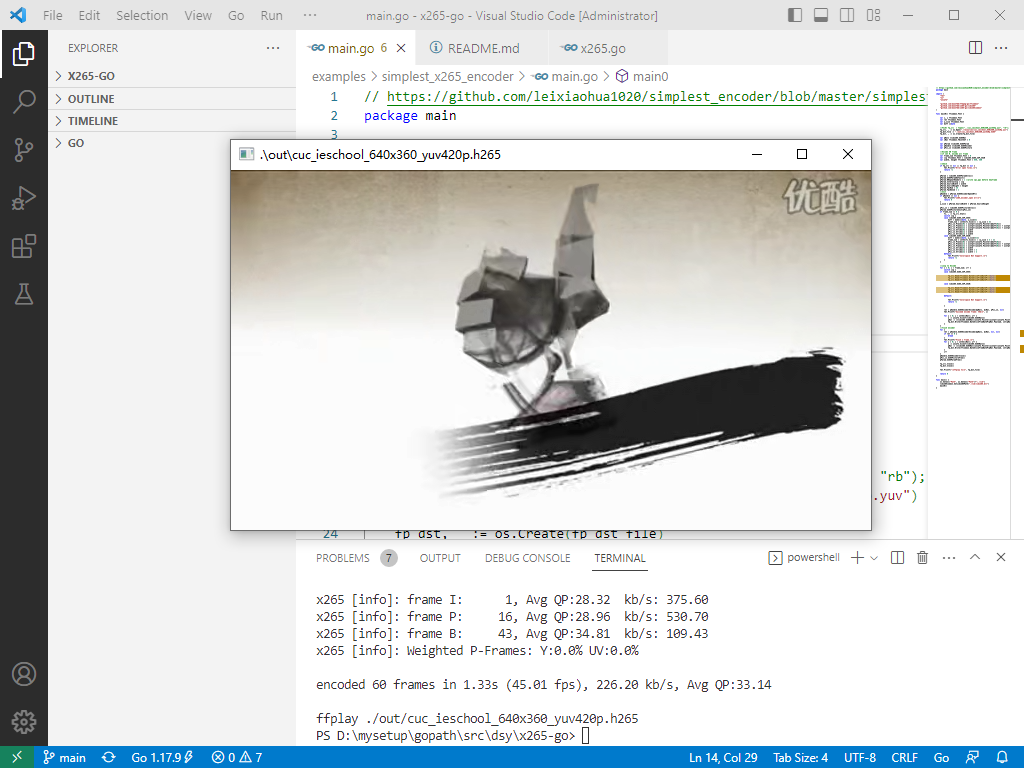1024x768 pixels.
Task: Open the Customize Layout icon
Action: (x=873, y=15)
